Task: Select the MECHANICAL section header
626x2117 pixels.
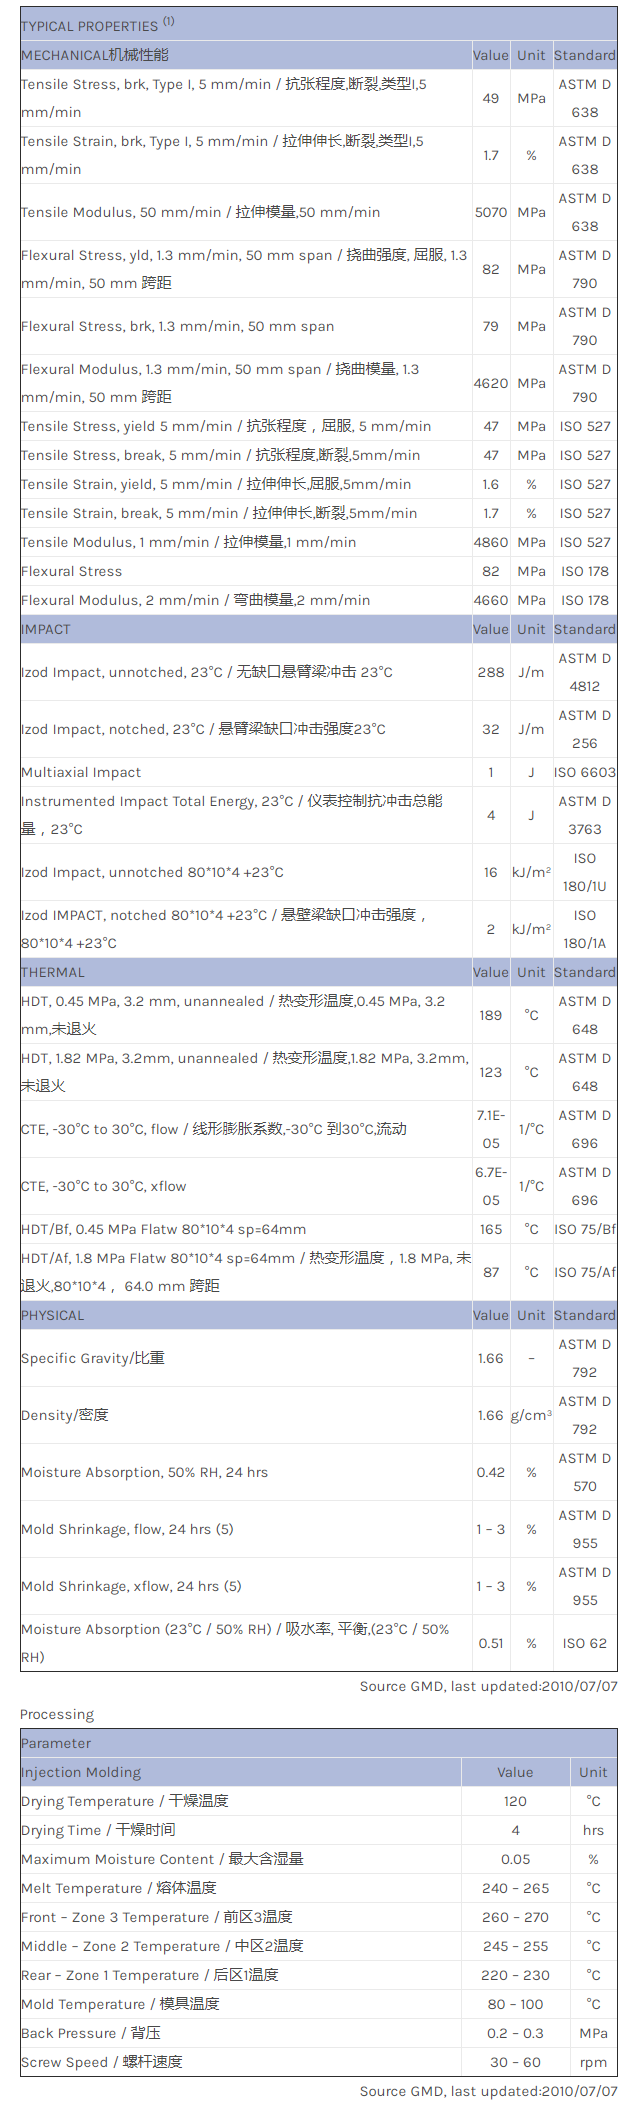Action: [x=95, y=55]
